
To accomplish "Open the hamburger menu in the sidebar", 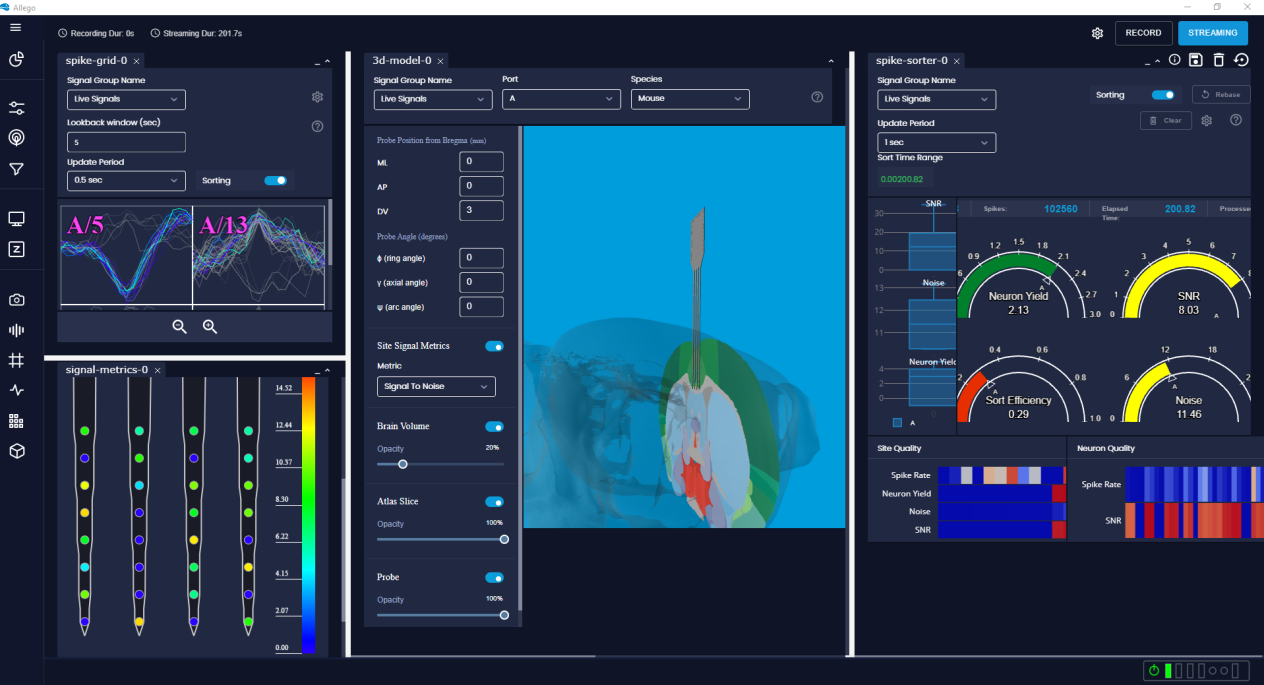I will point(16,27).
